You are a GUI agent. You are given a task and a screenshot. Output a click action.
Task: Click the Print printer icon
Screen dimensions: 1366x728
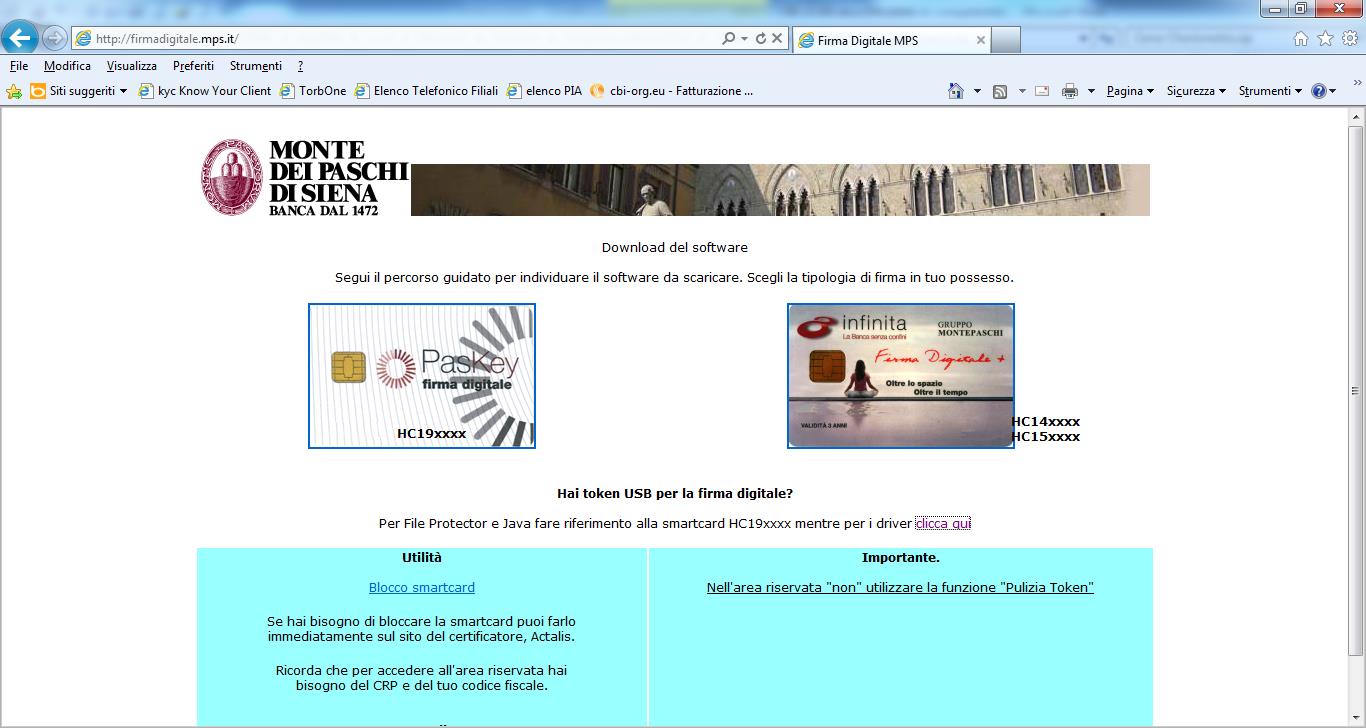click(x=1069, y=91)
